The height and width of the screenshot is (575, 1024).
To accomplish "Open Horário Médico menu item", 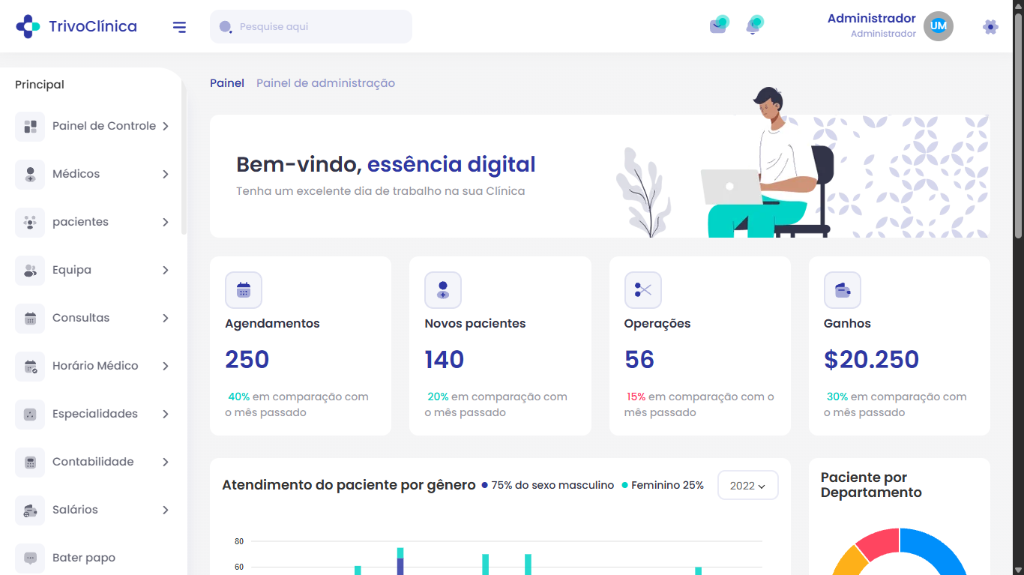I will coord(93,366).
